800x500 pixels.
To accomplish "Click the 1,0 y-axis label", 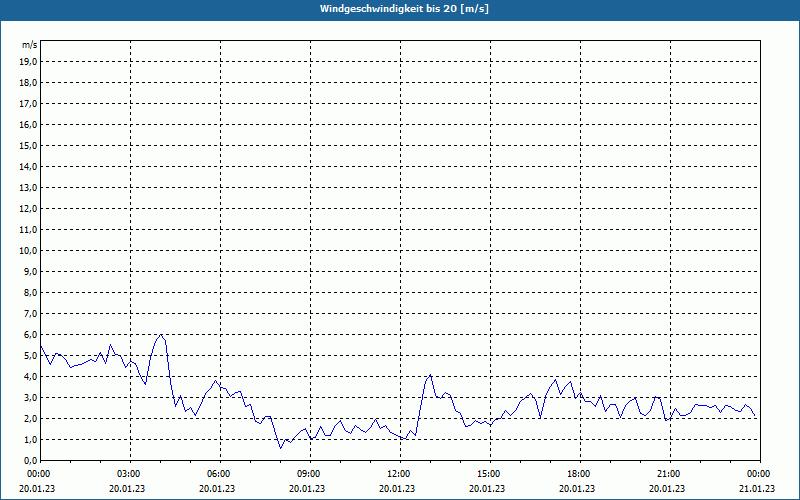I will [30, 439].
